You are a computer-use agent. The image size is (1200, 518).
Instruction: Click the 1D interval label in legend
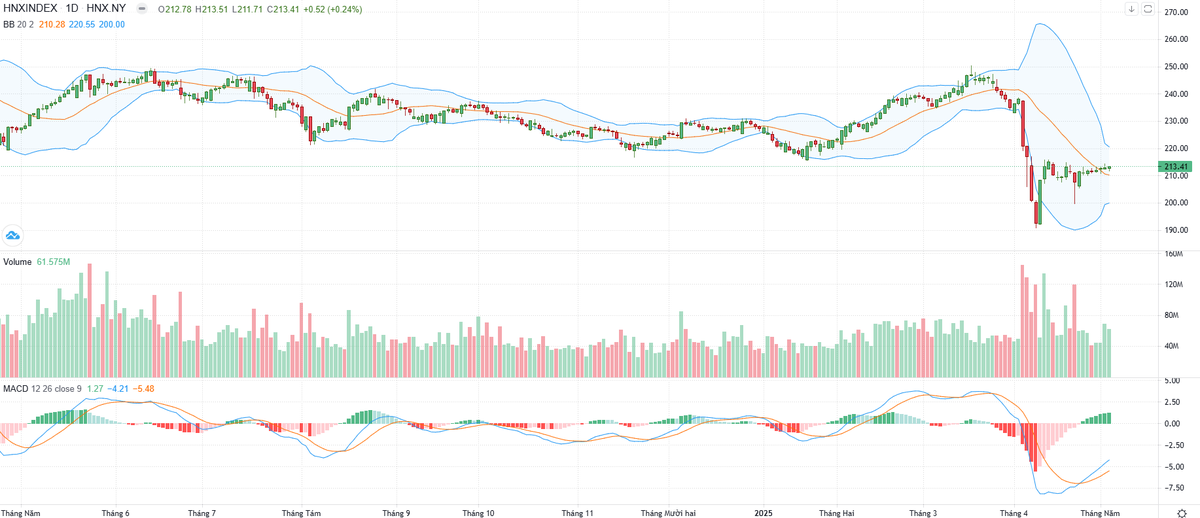(72, 9)
